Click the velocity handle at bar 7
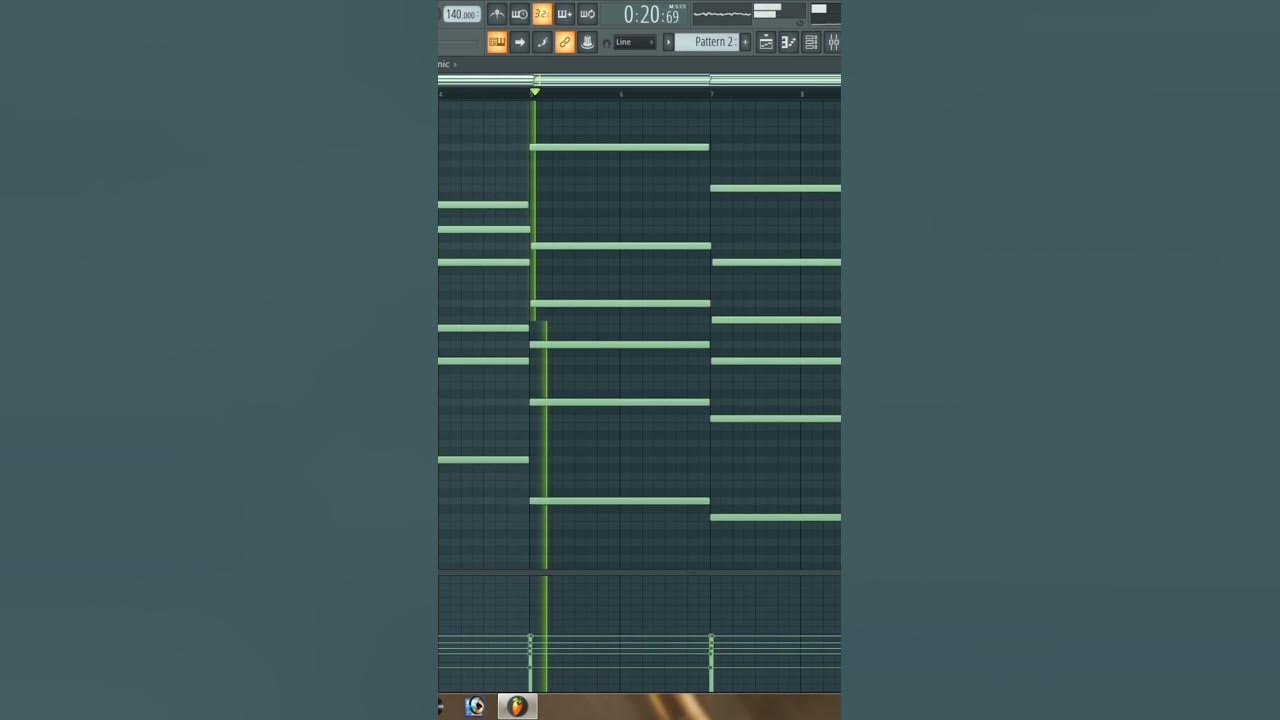Viewport: 1280px width, 720px height. click(711, 638)
